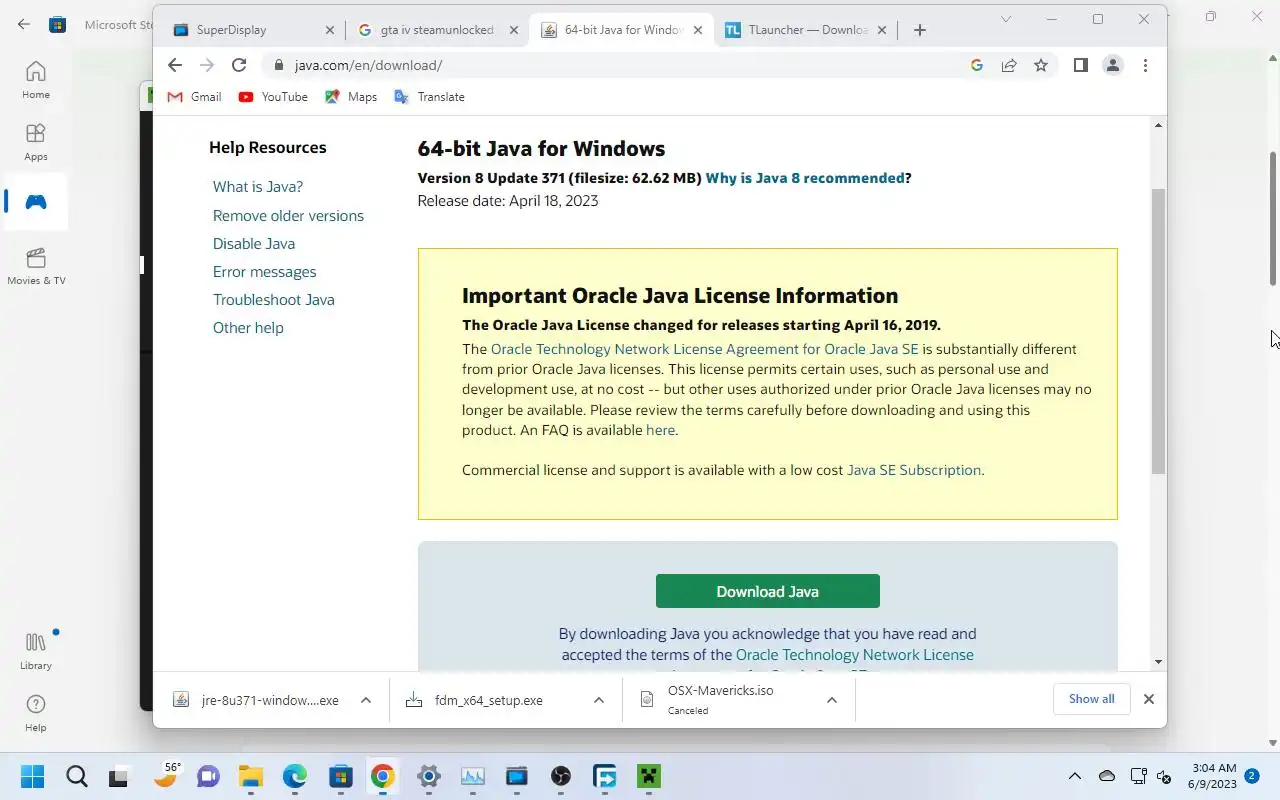Open taskbar Search
The image size is (1280, 800).
76,777
